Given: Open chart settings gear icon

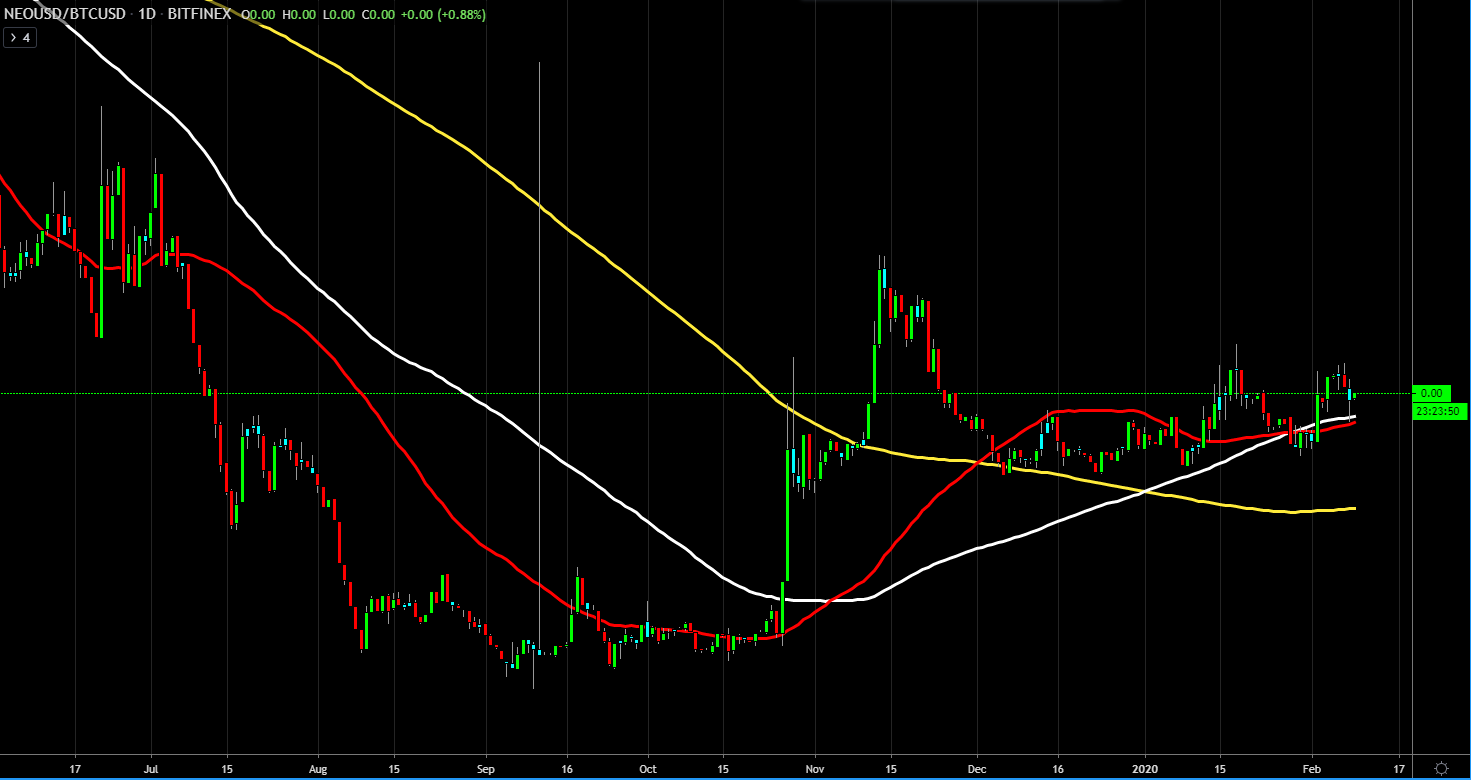Looking at the screenshot, I should tap(1441, 767).
